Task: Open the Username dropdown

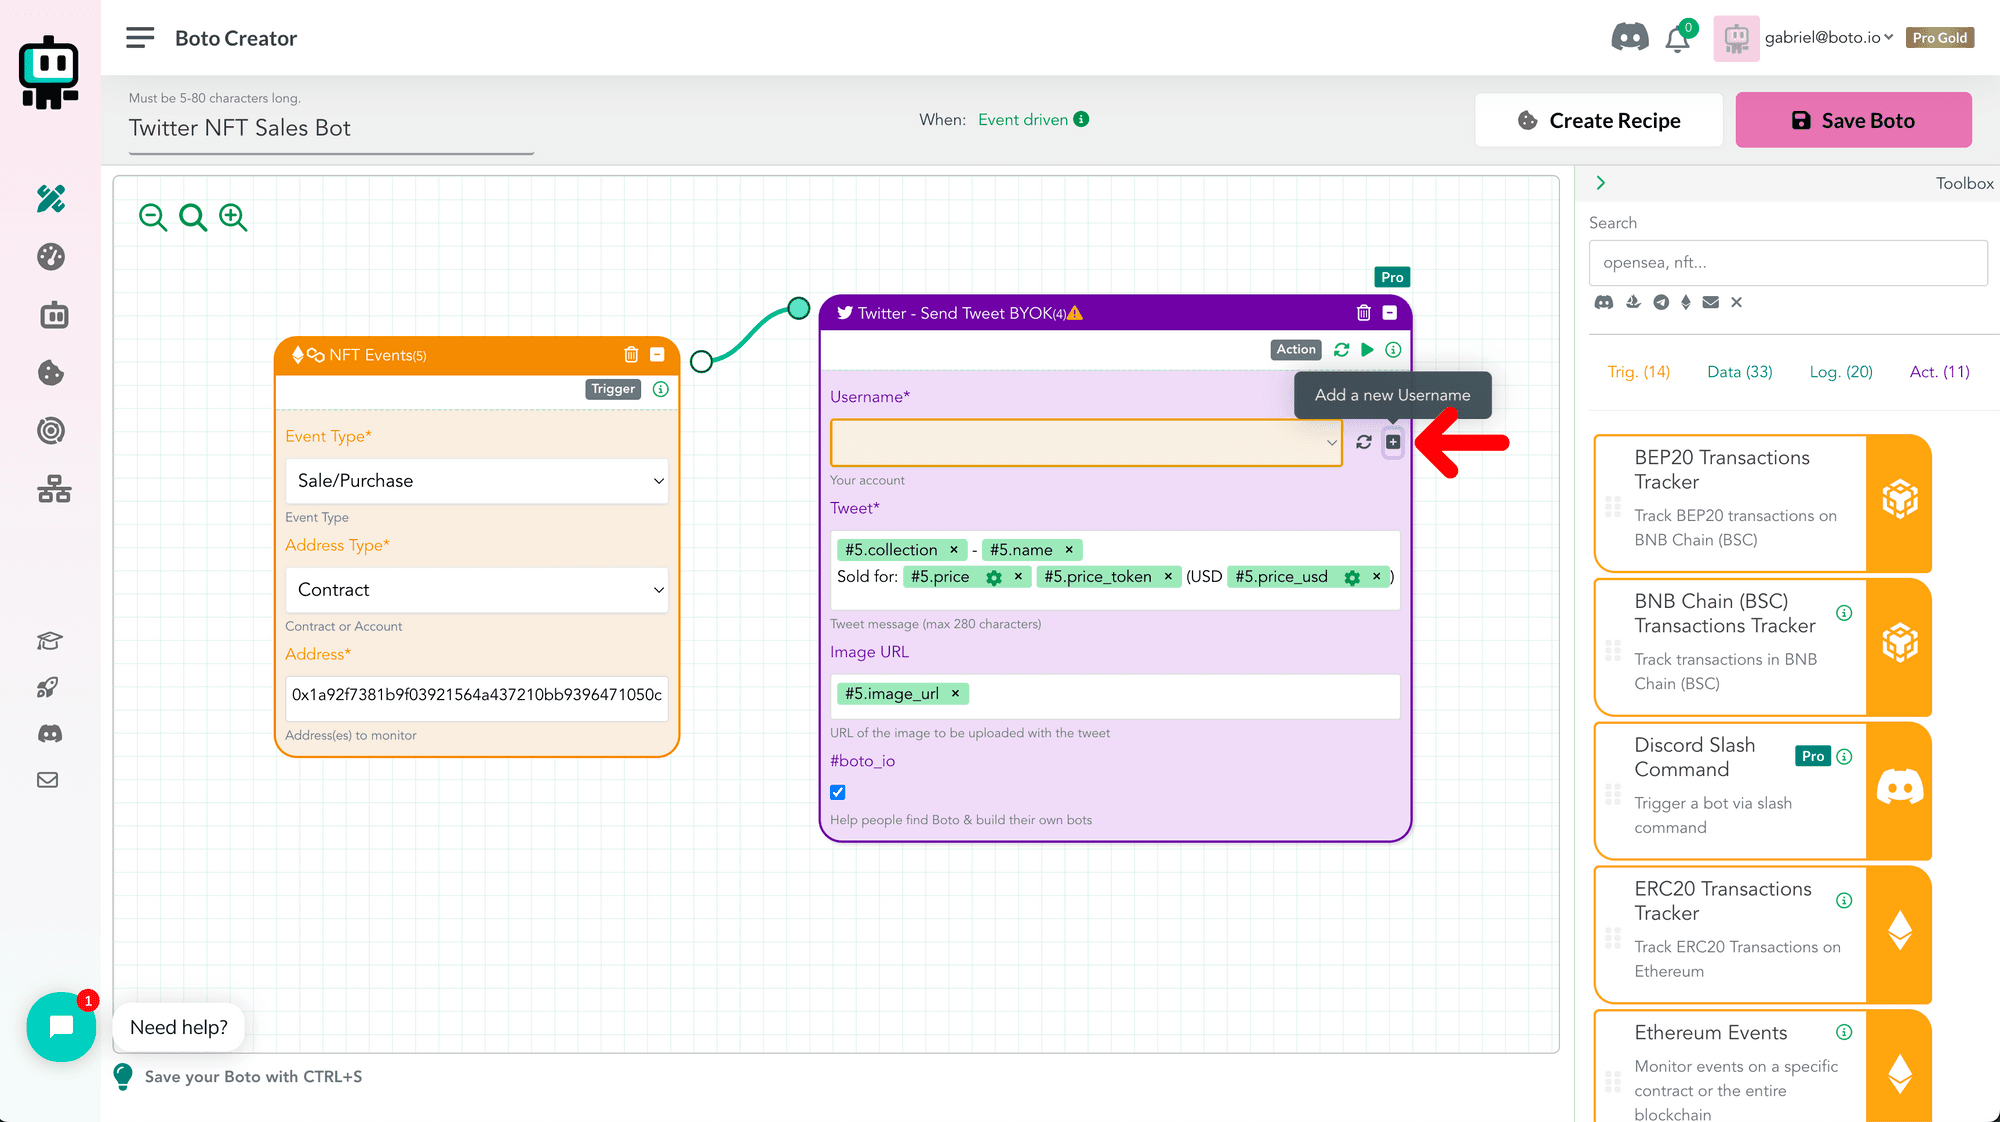Action: tap(1086, 443)
